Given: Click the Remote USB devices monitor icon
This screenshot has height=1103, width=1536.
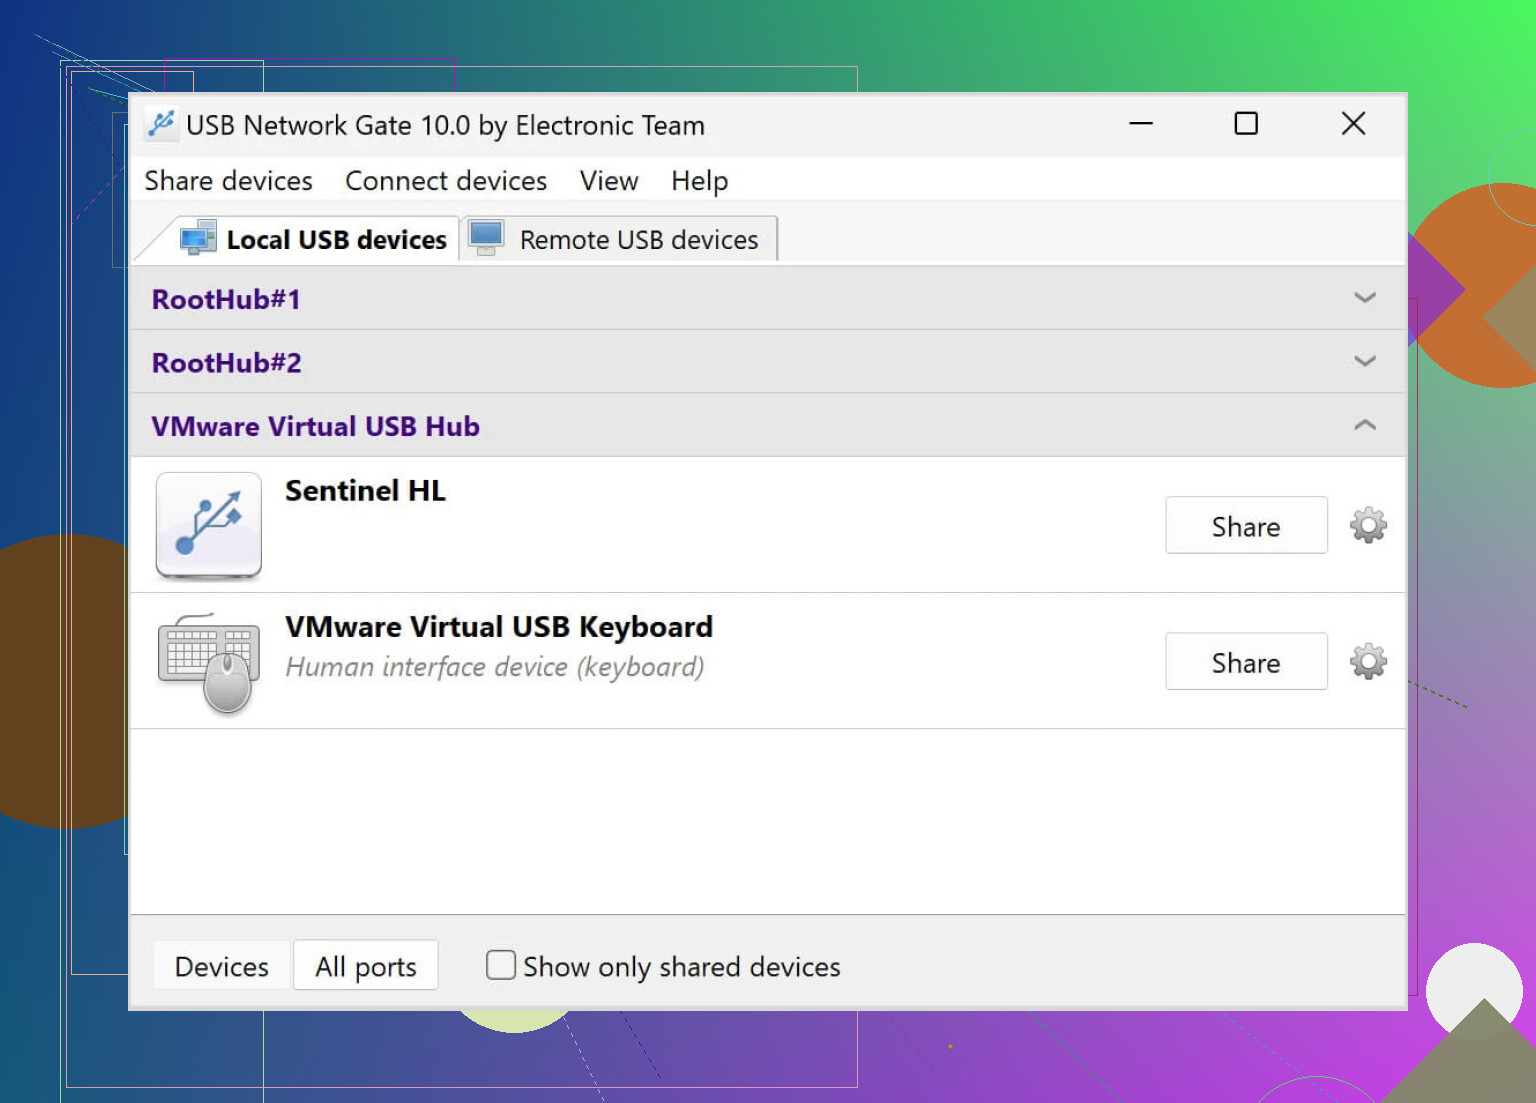Looking at the screenshot, I should 487,238.
